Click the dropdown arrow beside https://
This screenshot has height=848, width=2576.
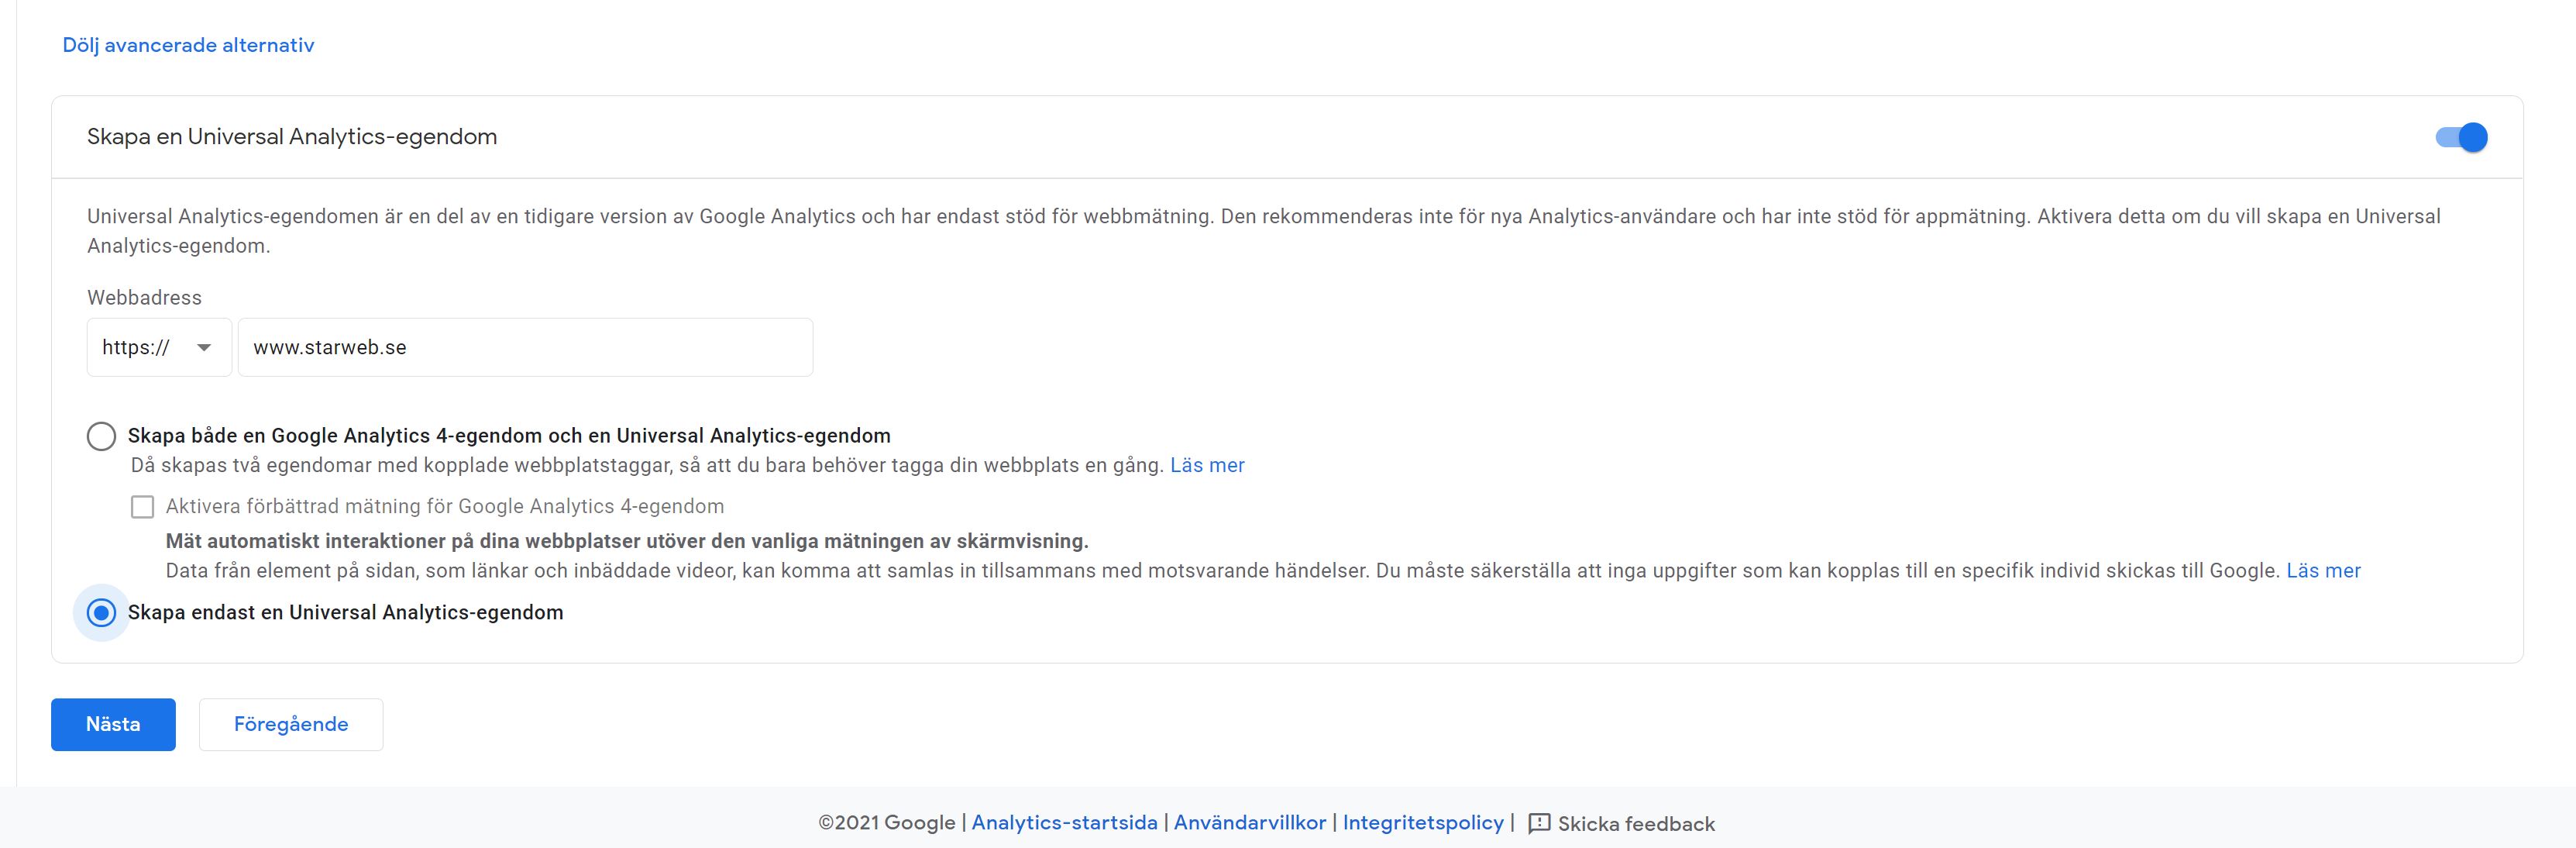point(204,347)
